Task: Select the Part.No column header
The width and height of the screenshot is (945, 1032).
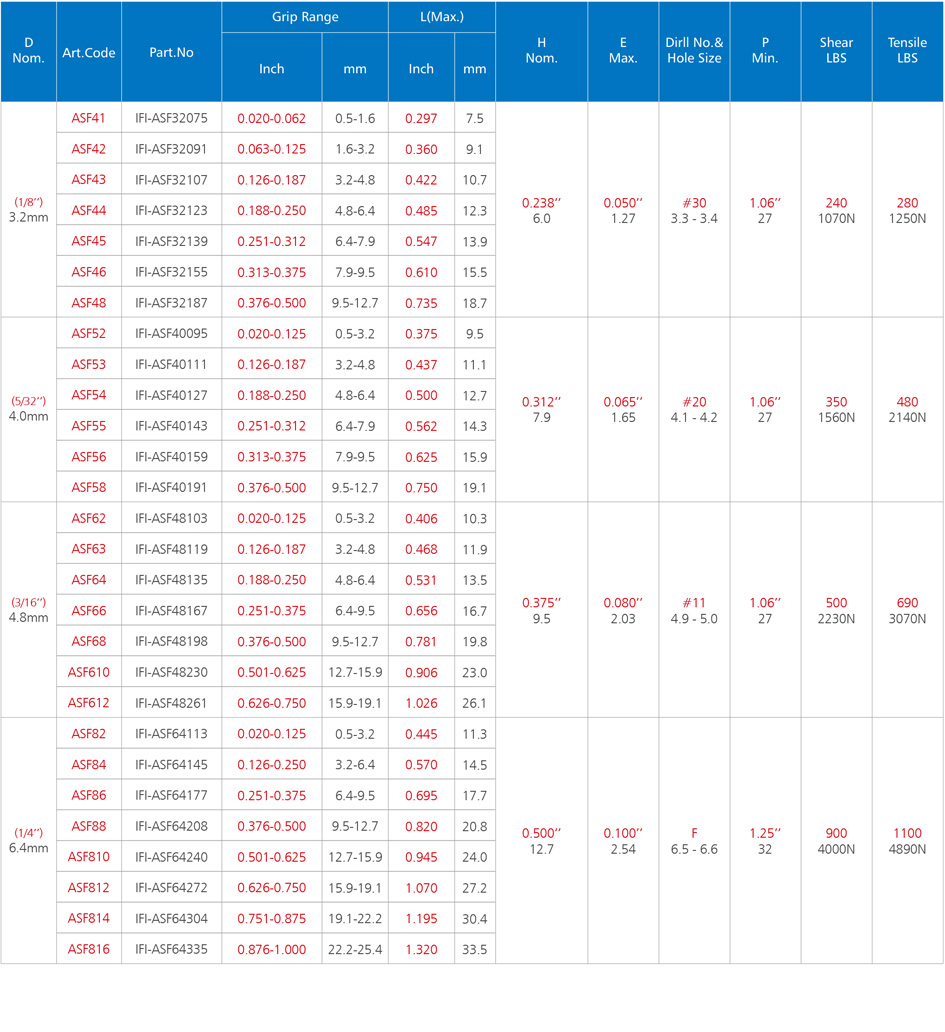Action: (171, 52)
